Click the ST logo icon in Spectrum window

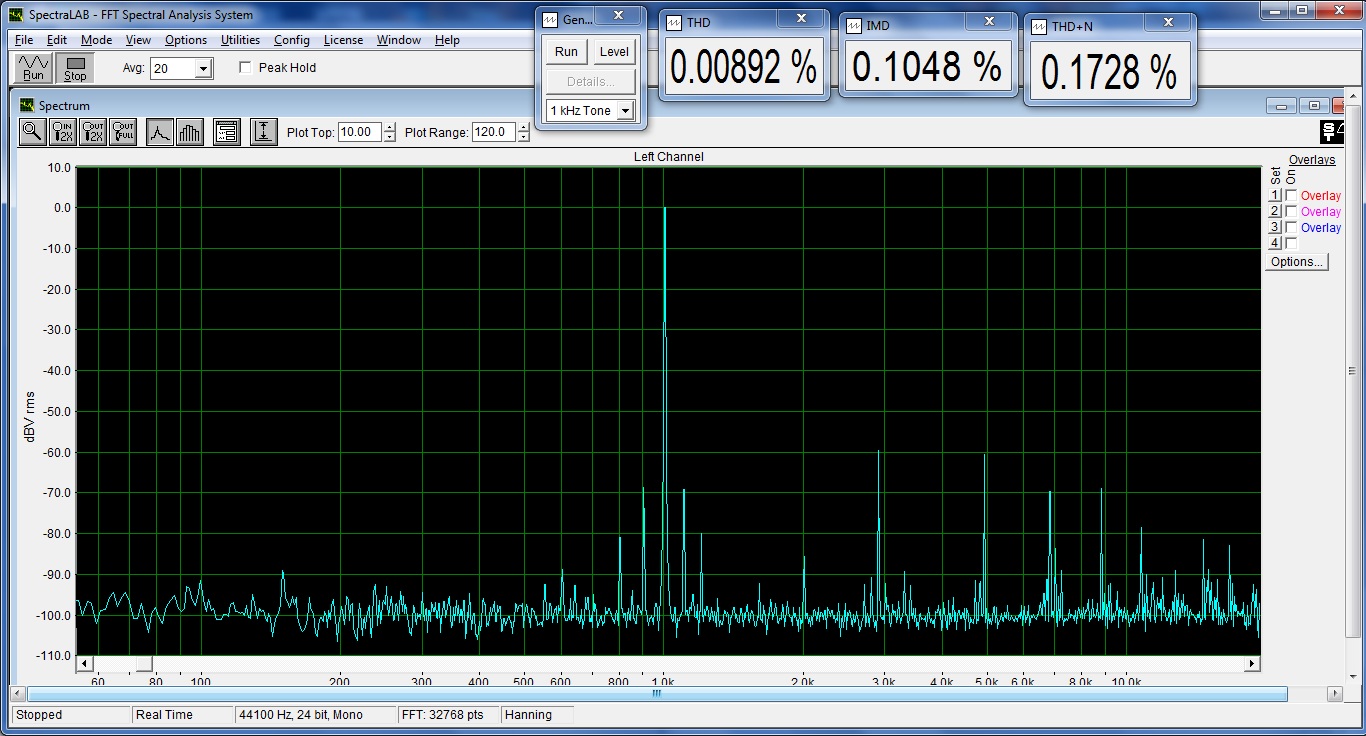pos(1333,132)
